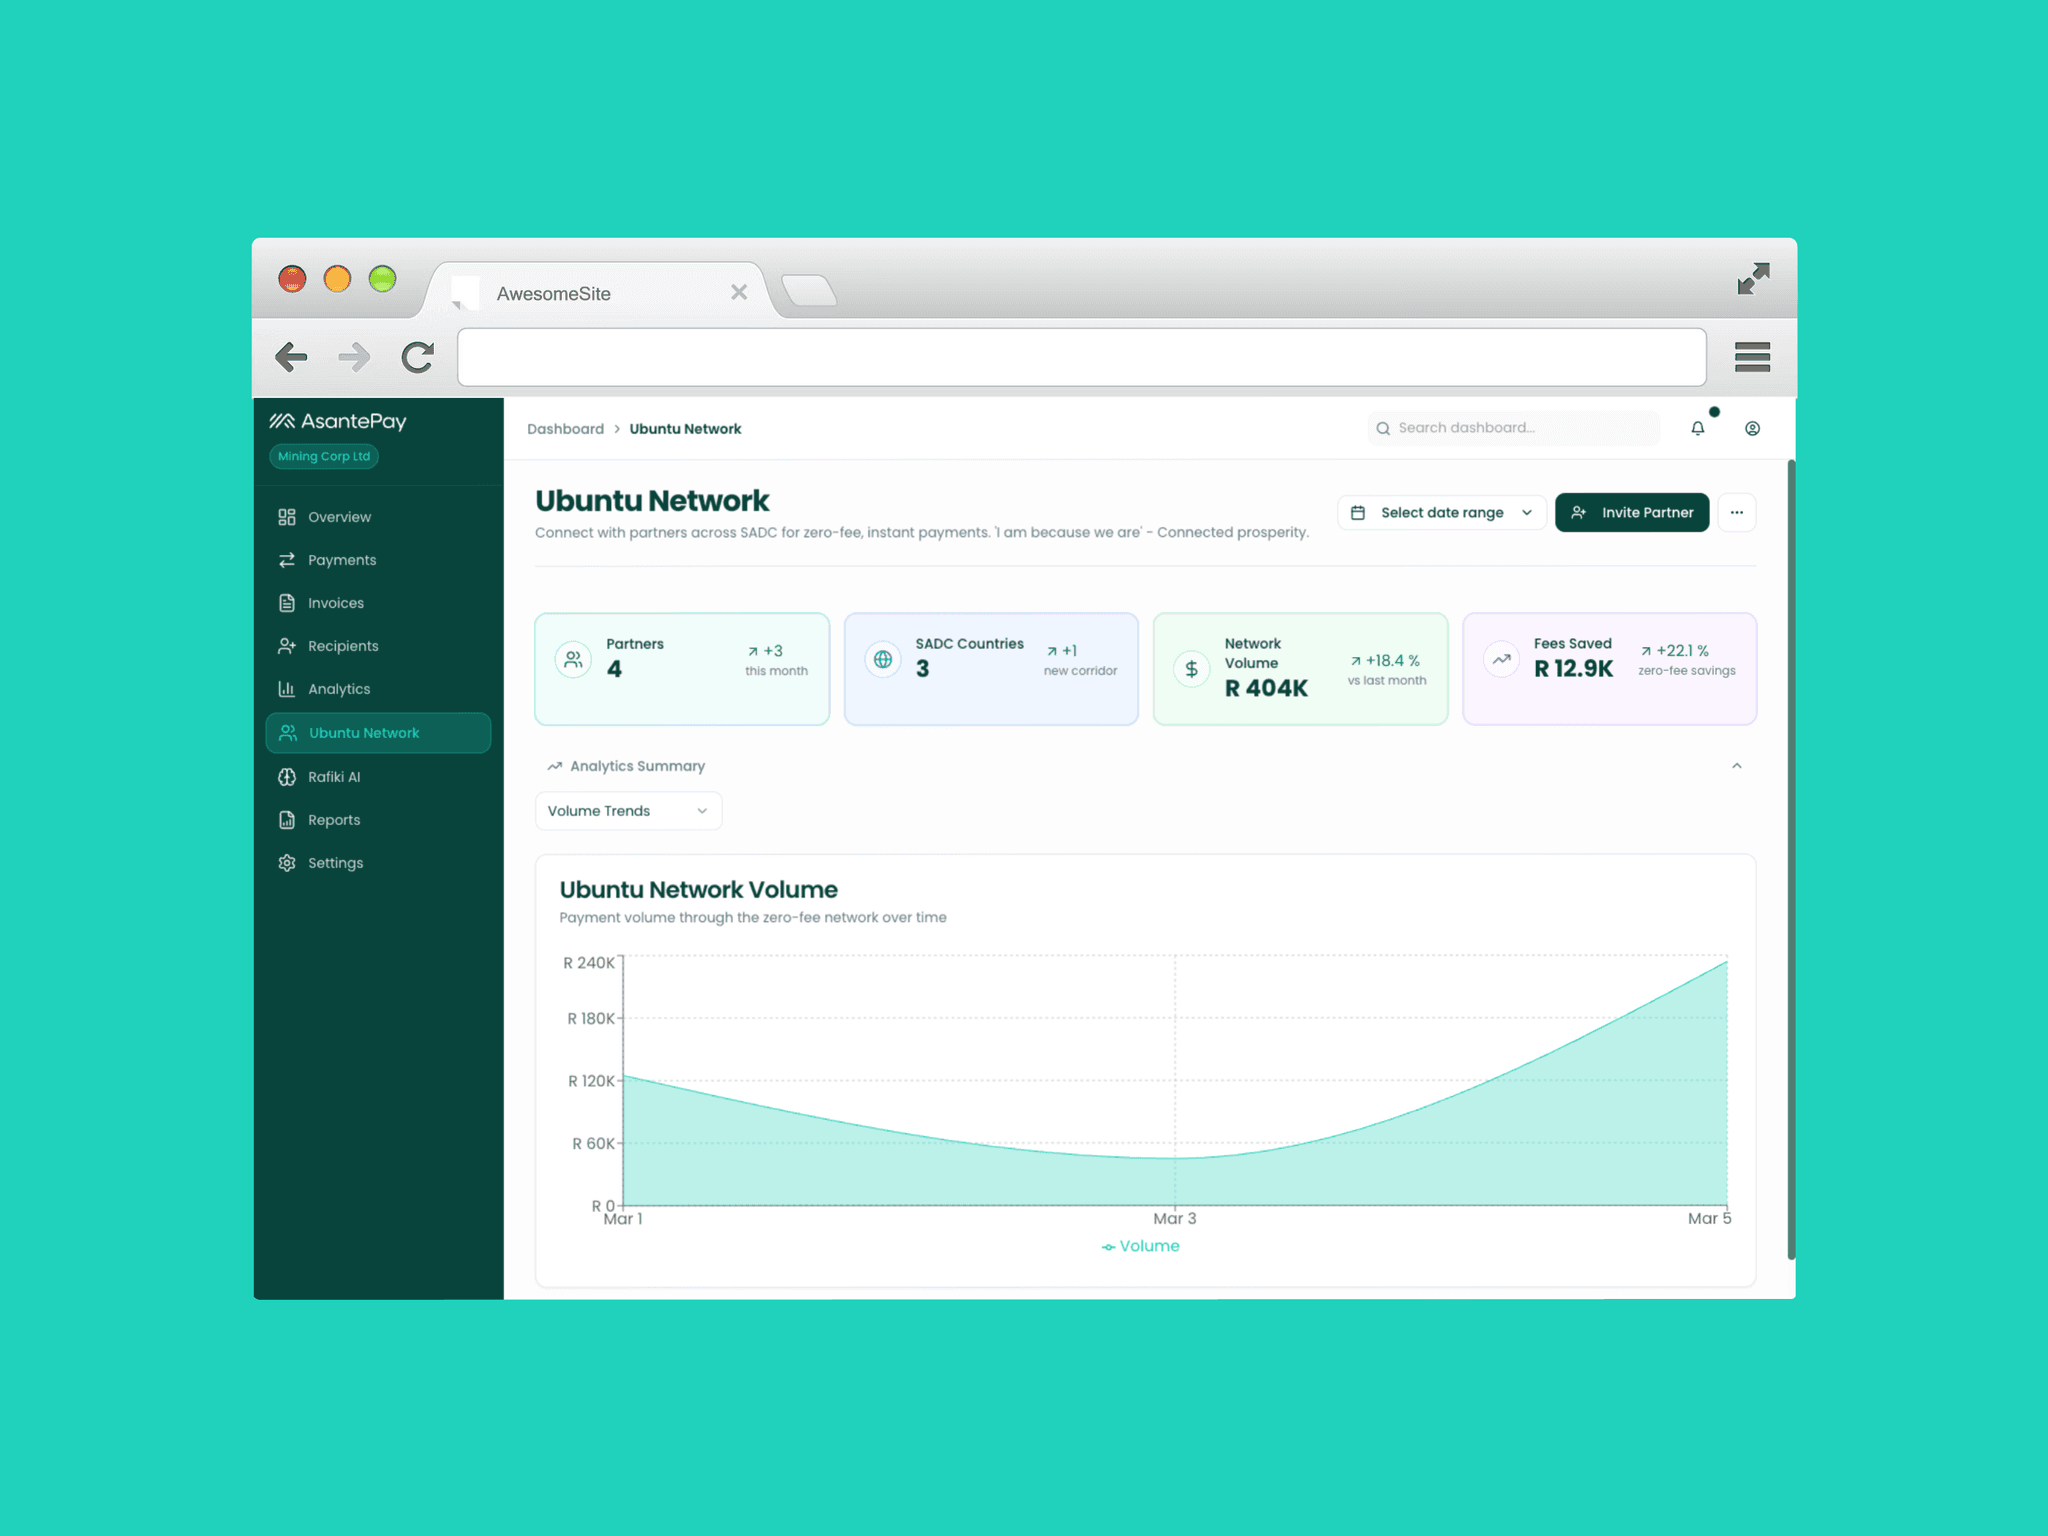The image size is (2048, 1536).
Task: Click the Invite Partner button
Action: [x=1632, y=512]
